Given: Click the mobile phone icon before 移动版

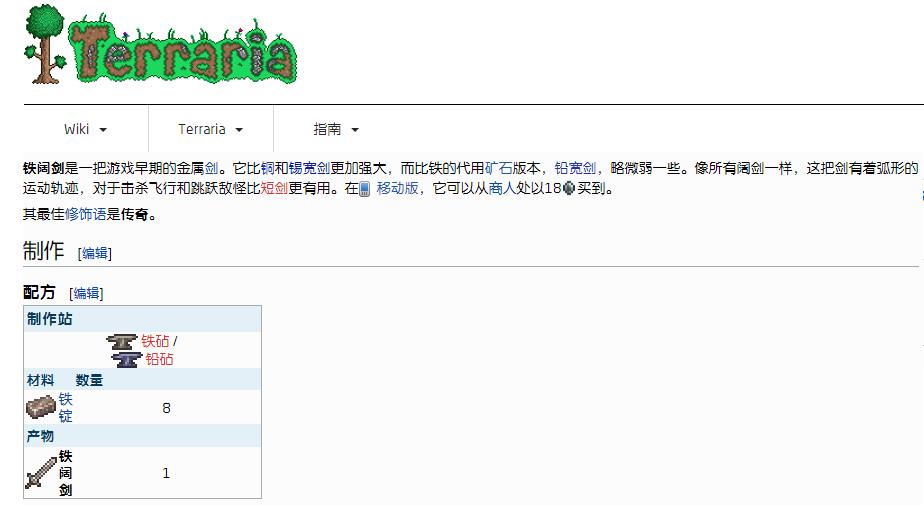Looking at the screenshot, I should [365, 189].
